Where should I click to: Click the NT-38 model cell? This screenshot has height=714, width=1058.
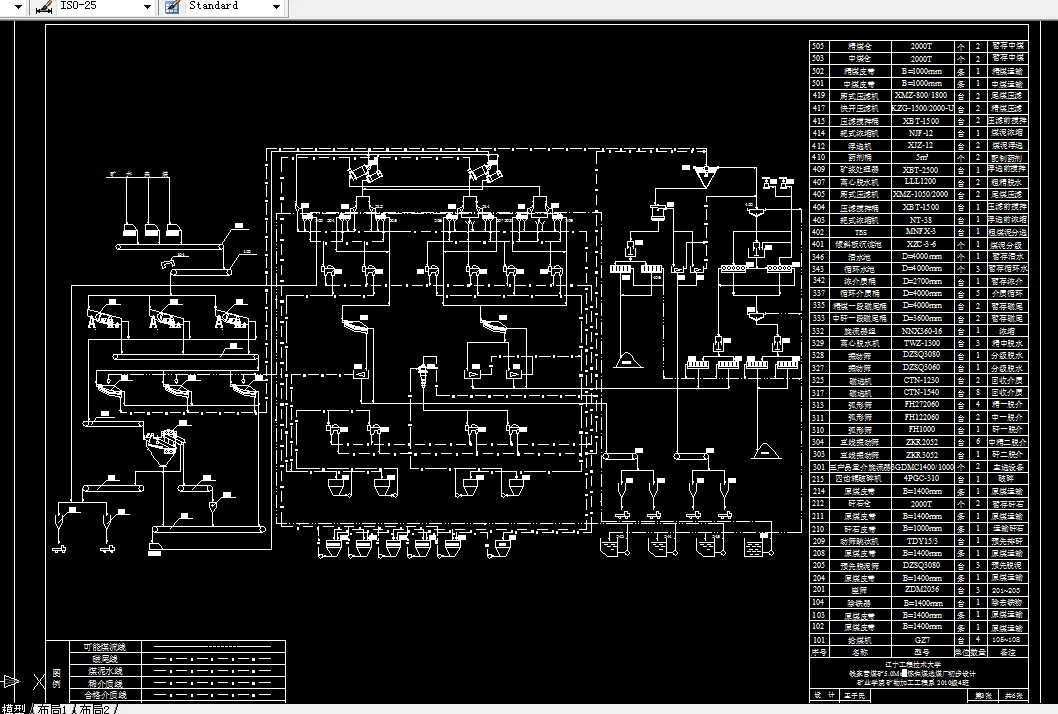922,219
